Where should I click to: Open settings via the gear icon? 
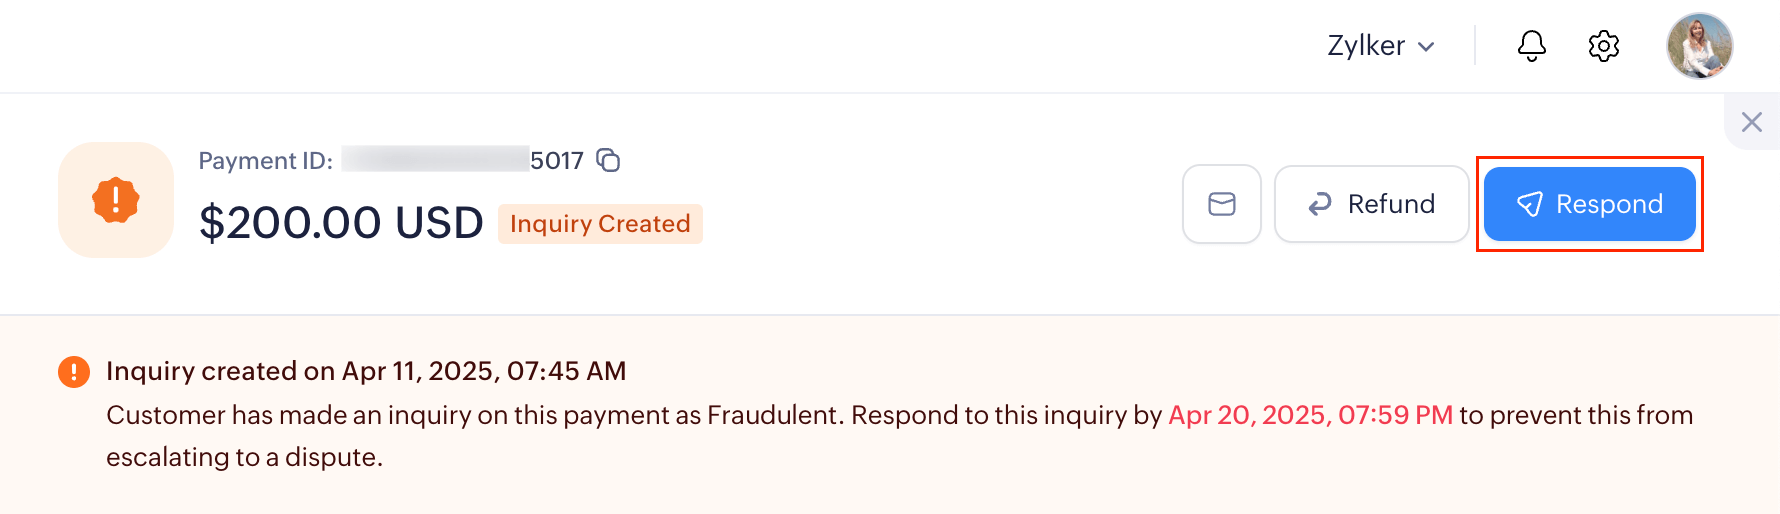click(x=1603, y=46)
